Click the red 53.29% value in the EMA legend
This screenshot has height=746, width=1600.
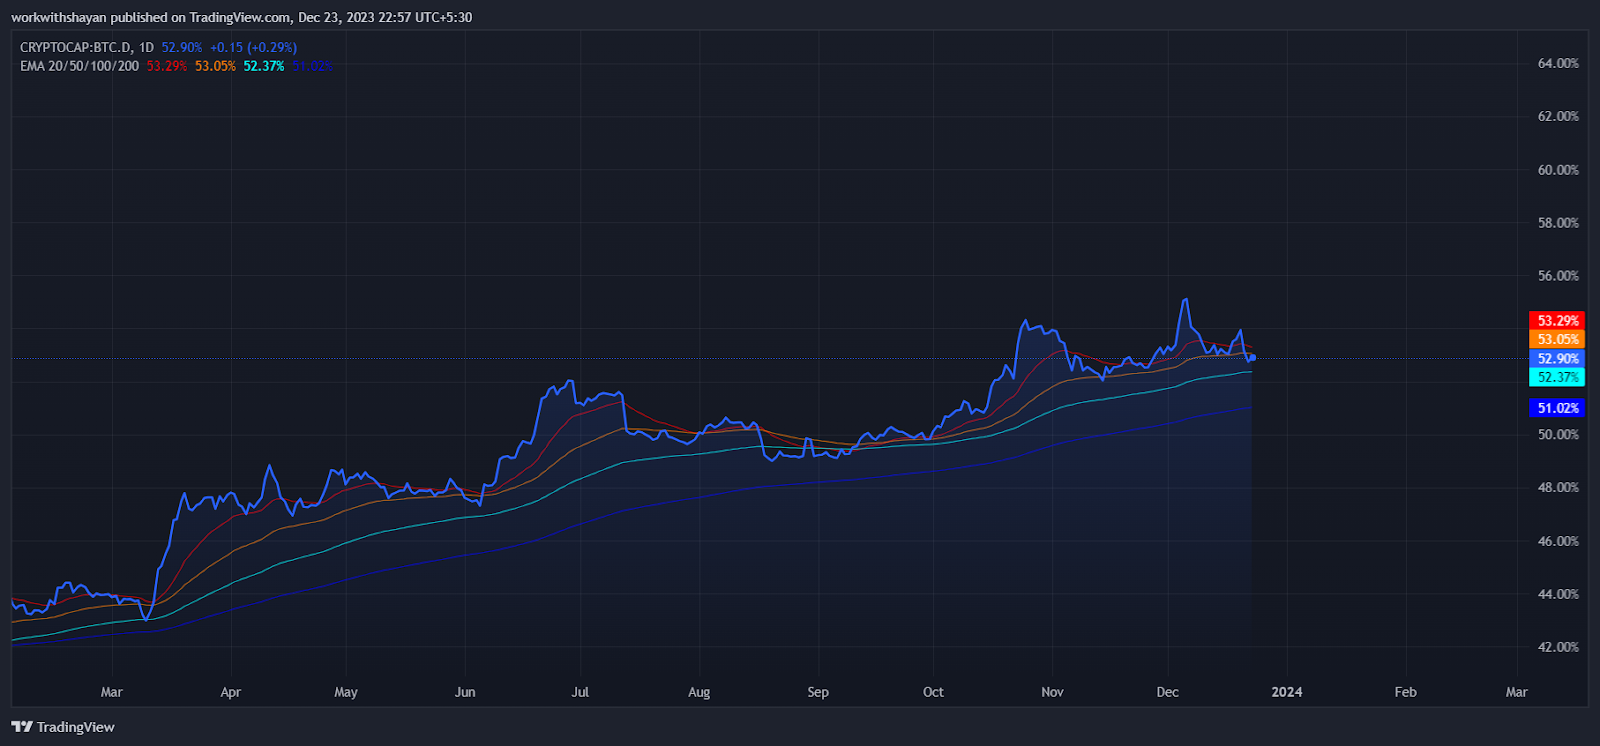(x=167, y=66)
